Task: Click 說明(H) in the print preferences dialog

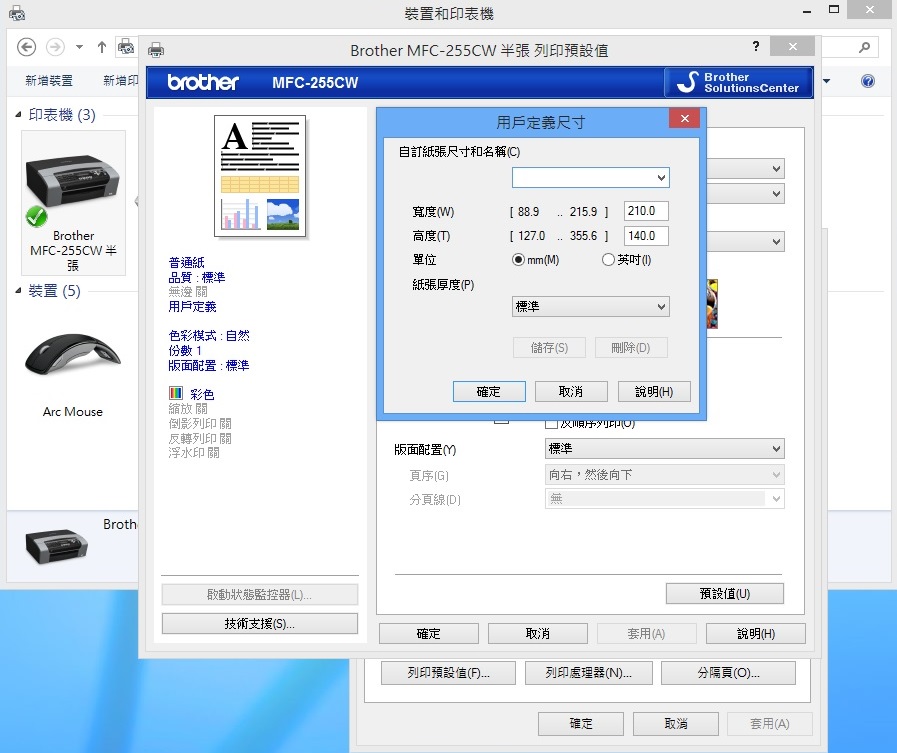Action: click(756, 633)
